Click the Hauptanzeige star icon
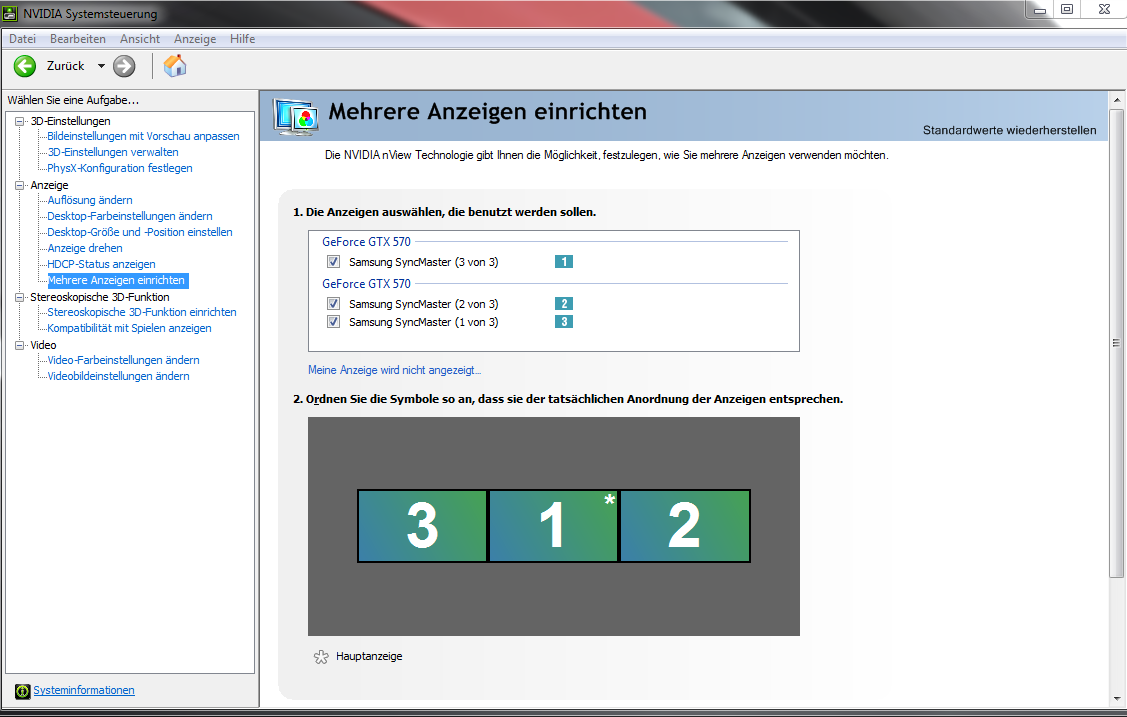This screenshot has width=1127, height=717. (x=321, y=657)
